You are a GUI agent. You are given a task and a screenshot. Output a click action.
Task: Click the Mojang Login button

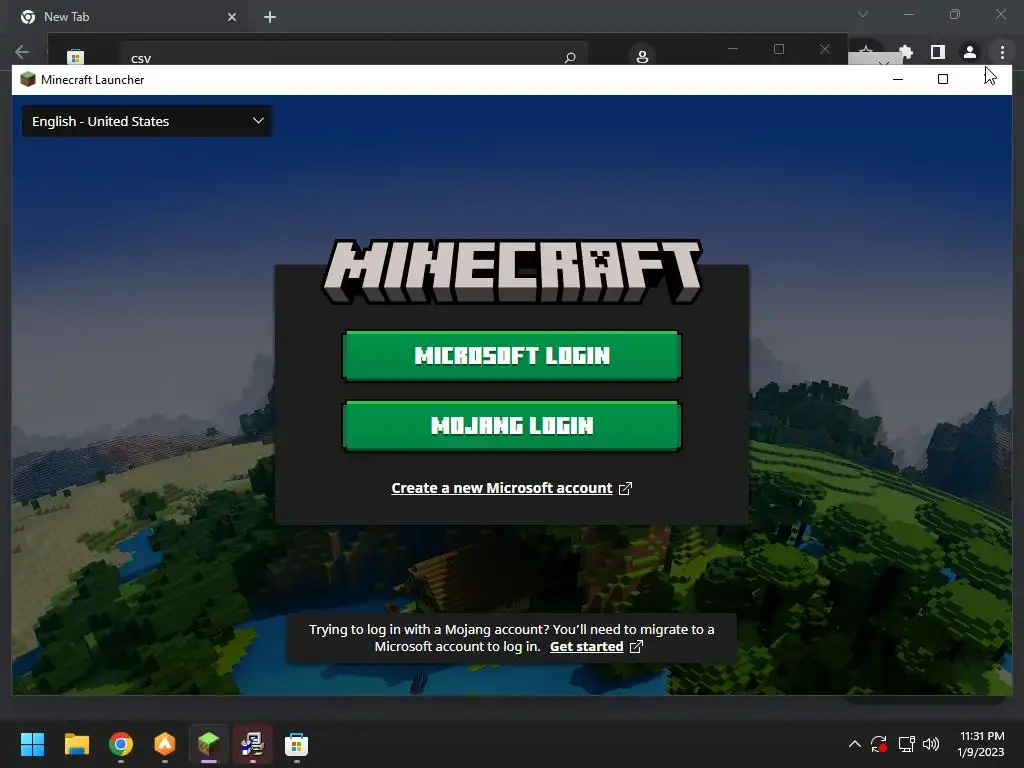point(511,426)
